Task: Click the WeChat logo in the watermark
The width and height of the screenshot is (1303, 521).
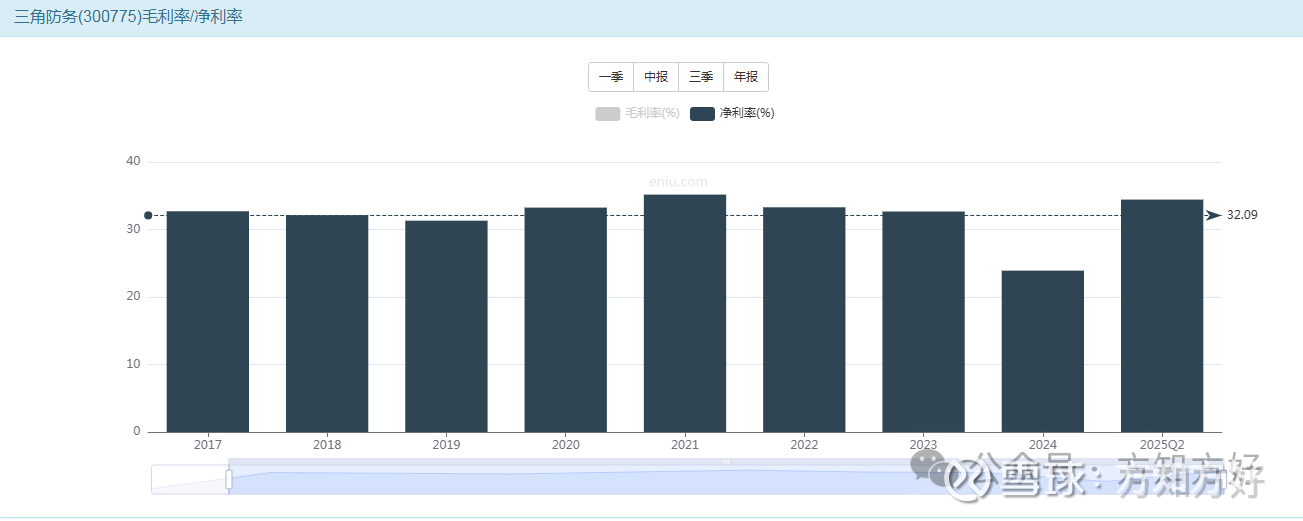Action: pyautogui.click(x=927, y=468)
